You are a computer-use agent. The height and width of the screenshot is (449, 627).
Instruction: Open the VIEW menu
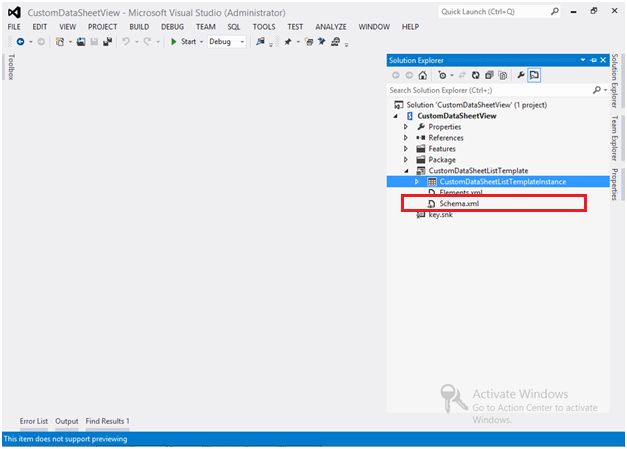click(x=68, y=27)
